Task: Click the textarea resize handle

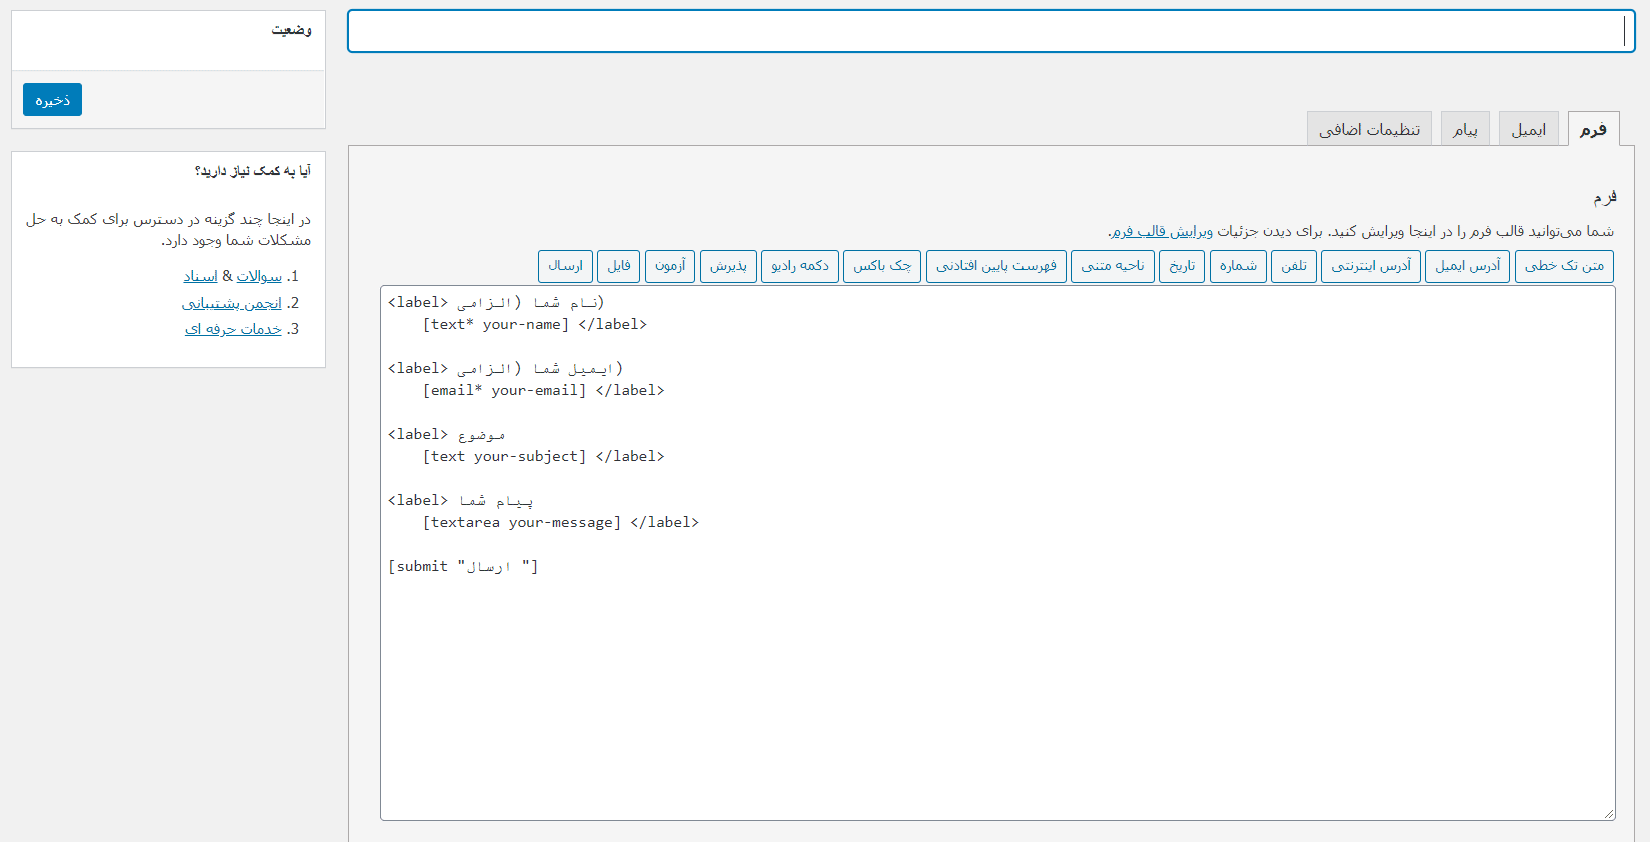Action: [x=1608, y=813]
